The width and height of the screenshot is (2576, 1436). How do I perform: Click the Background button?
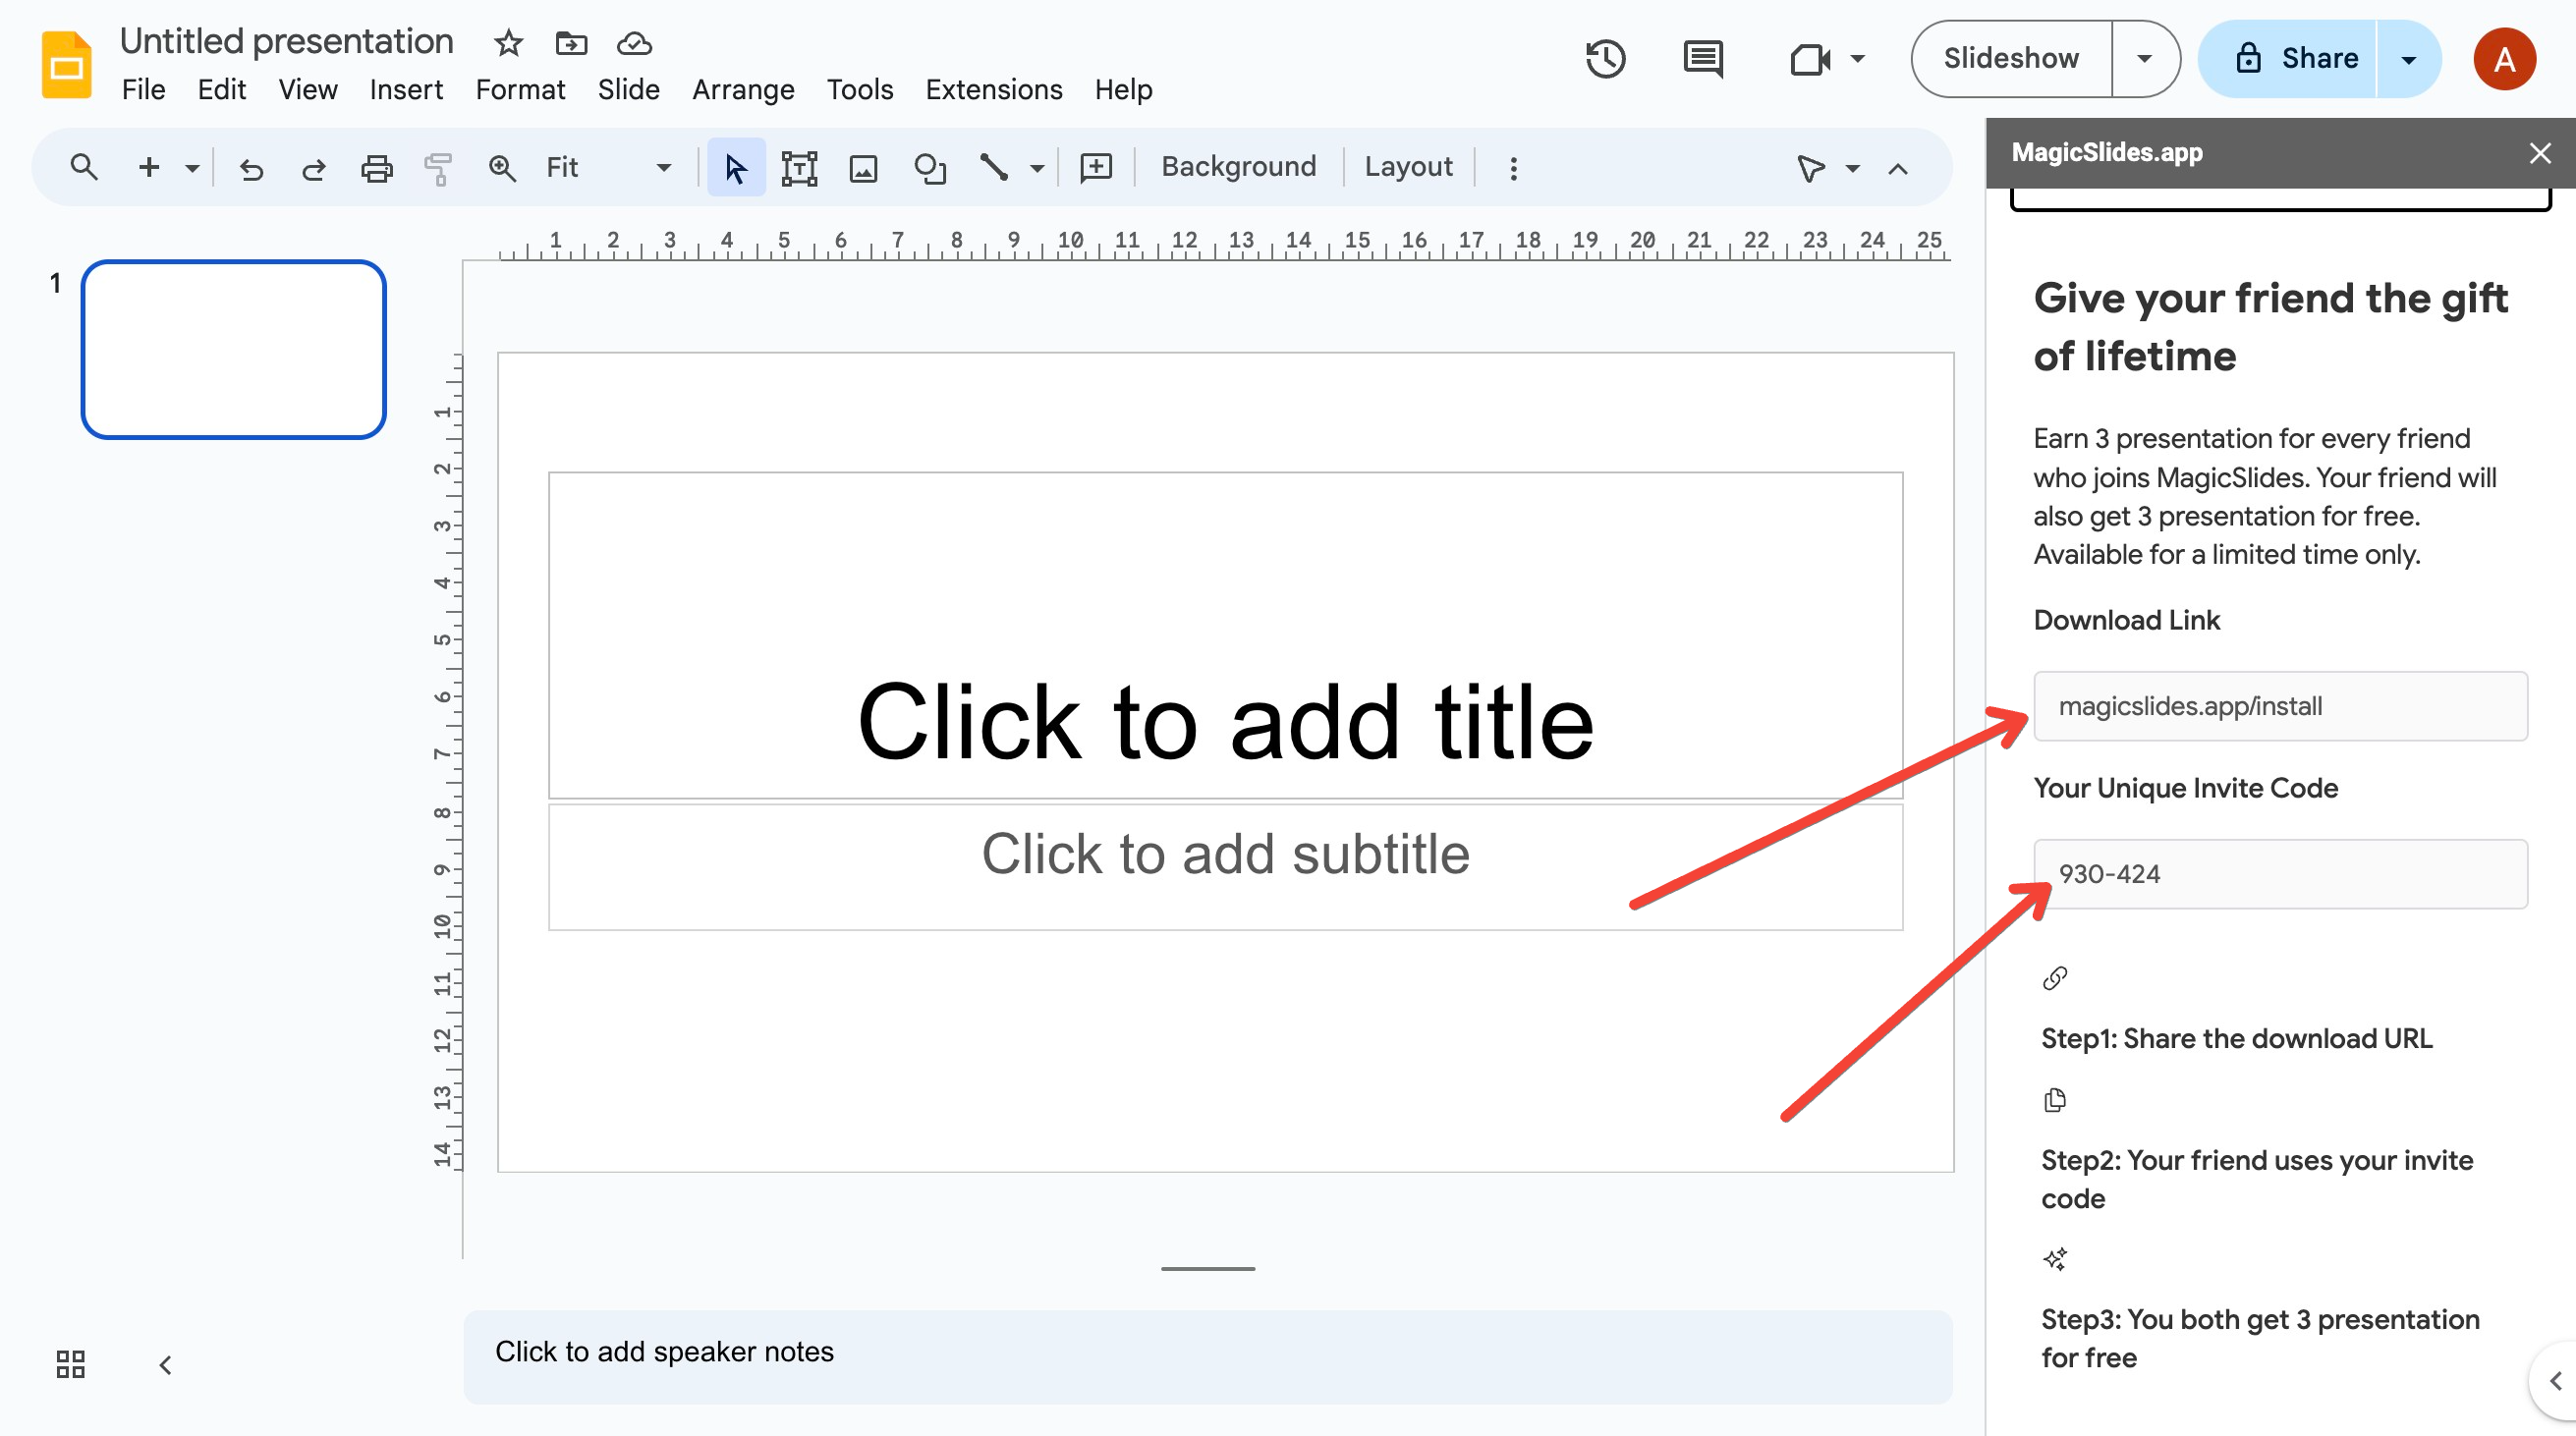click(x=1238, y=167)
